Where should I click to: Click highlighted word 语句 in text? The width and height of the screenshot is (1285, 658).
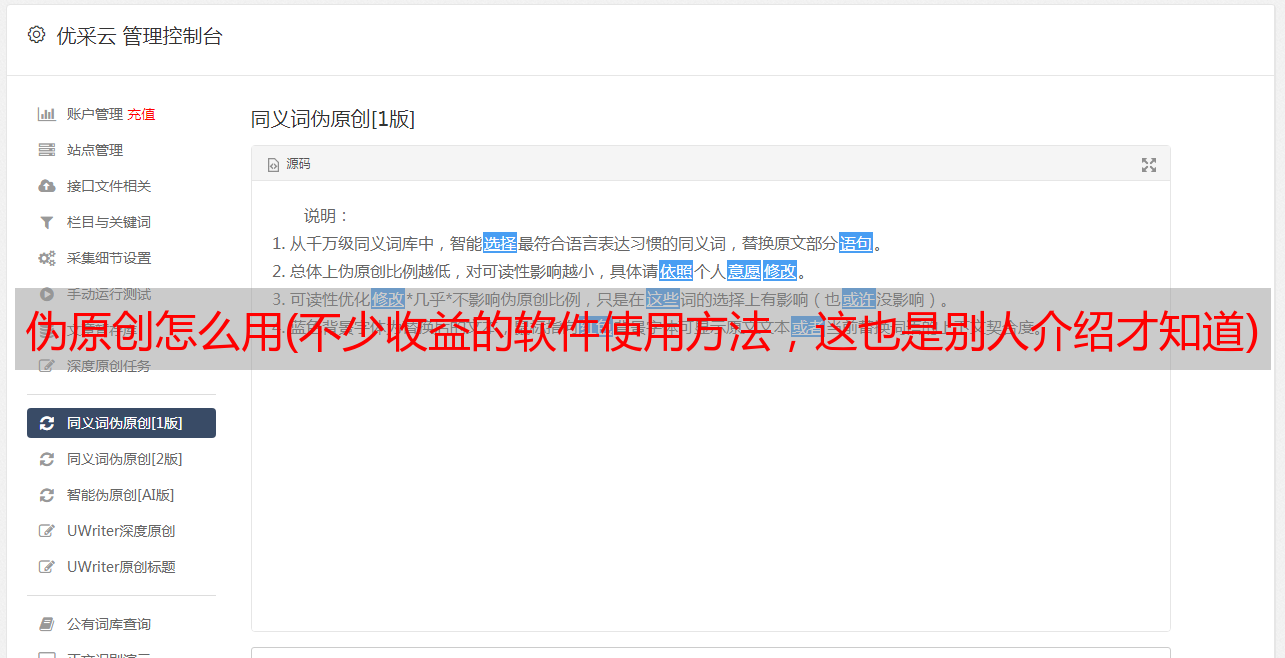856,243
